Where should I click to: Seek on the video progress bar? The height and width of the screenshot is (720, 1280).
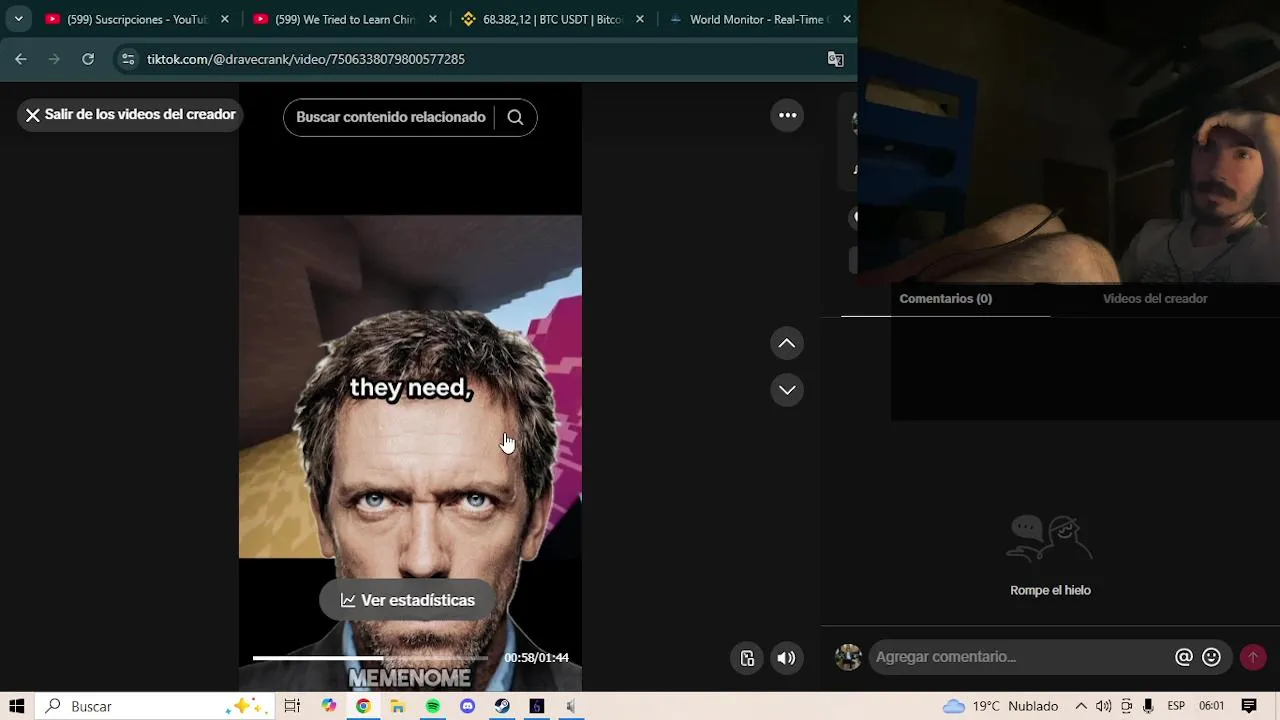[370, 658]
